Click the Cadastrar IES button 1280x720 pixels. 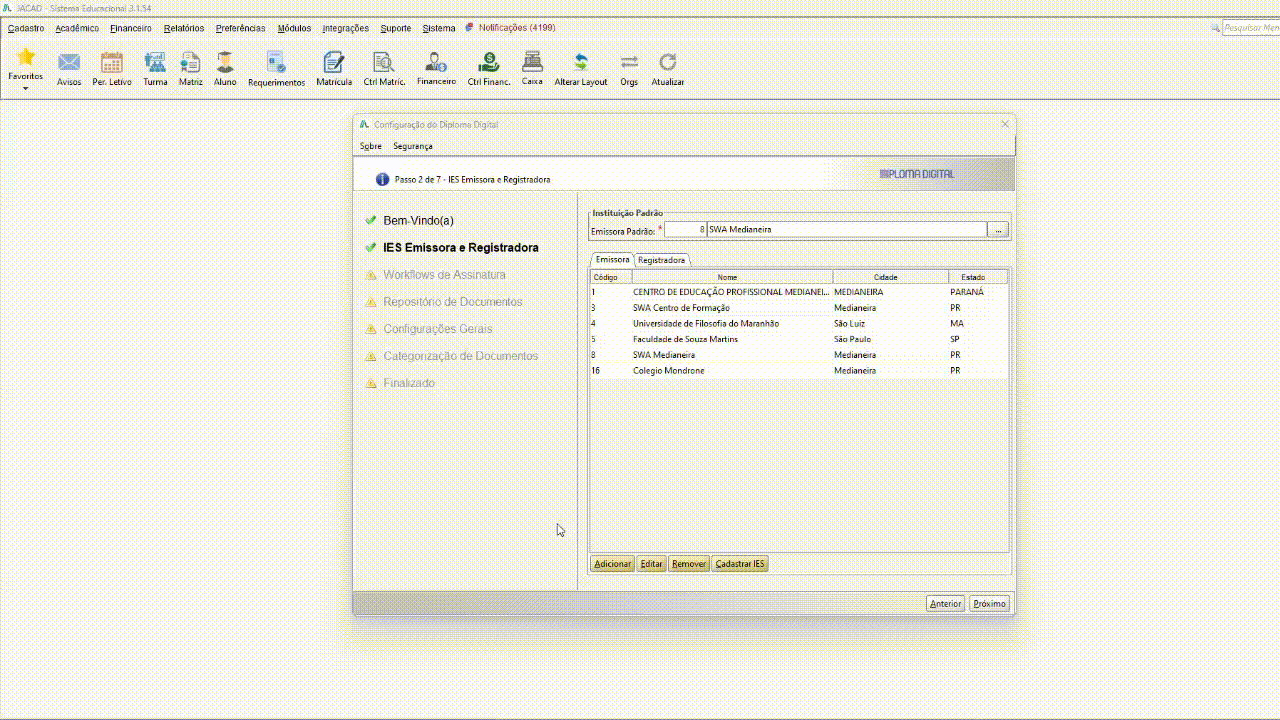[740, 564]
